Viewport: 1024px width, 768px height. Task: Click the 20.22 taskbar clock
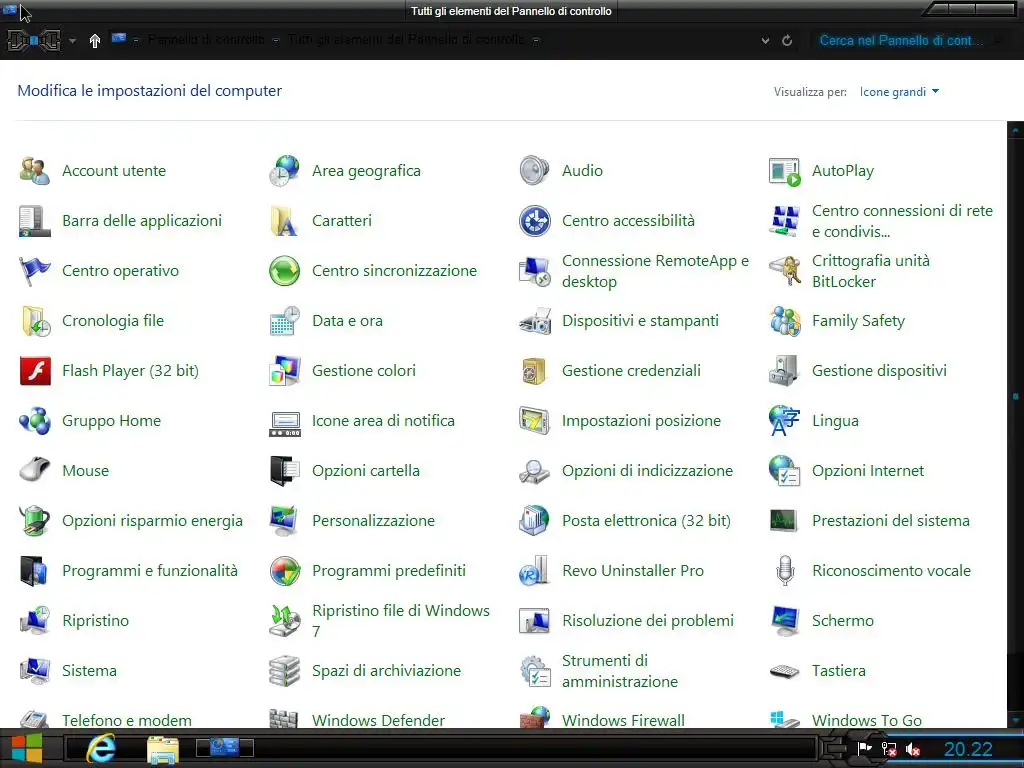968,749
